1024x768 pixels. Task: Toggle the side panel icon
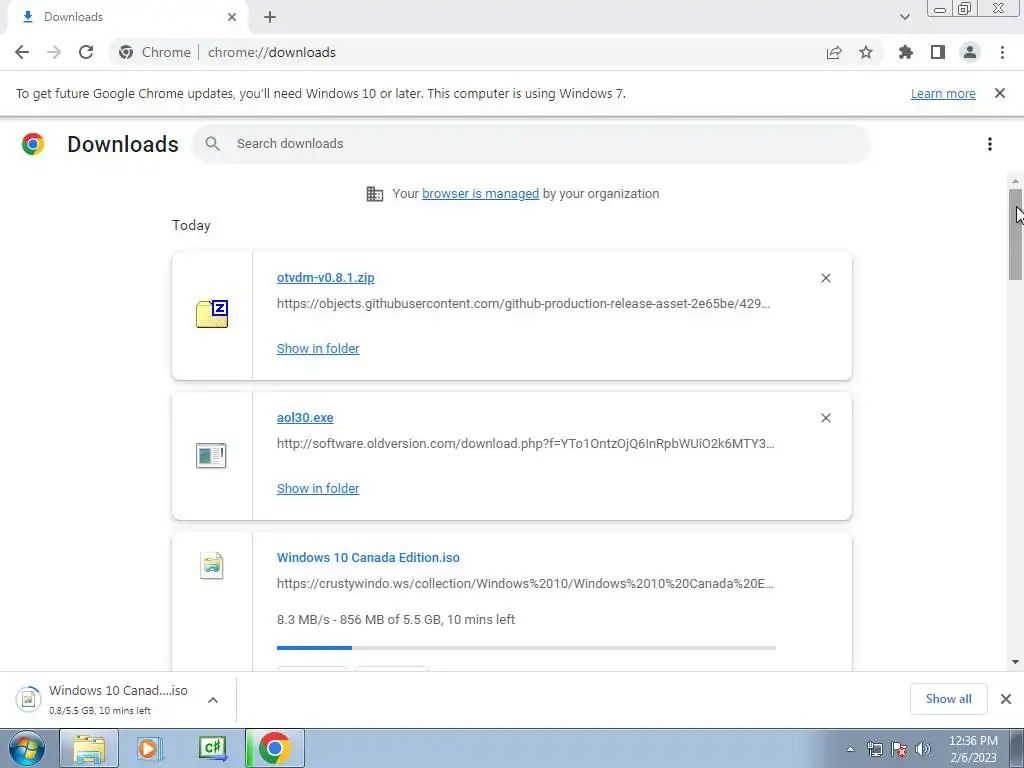[938, 52]
